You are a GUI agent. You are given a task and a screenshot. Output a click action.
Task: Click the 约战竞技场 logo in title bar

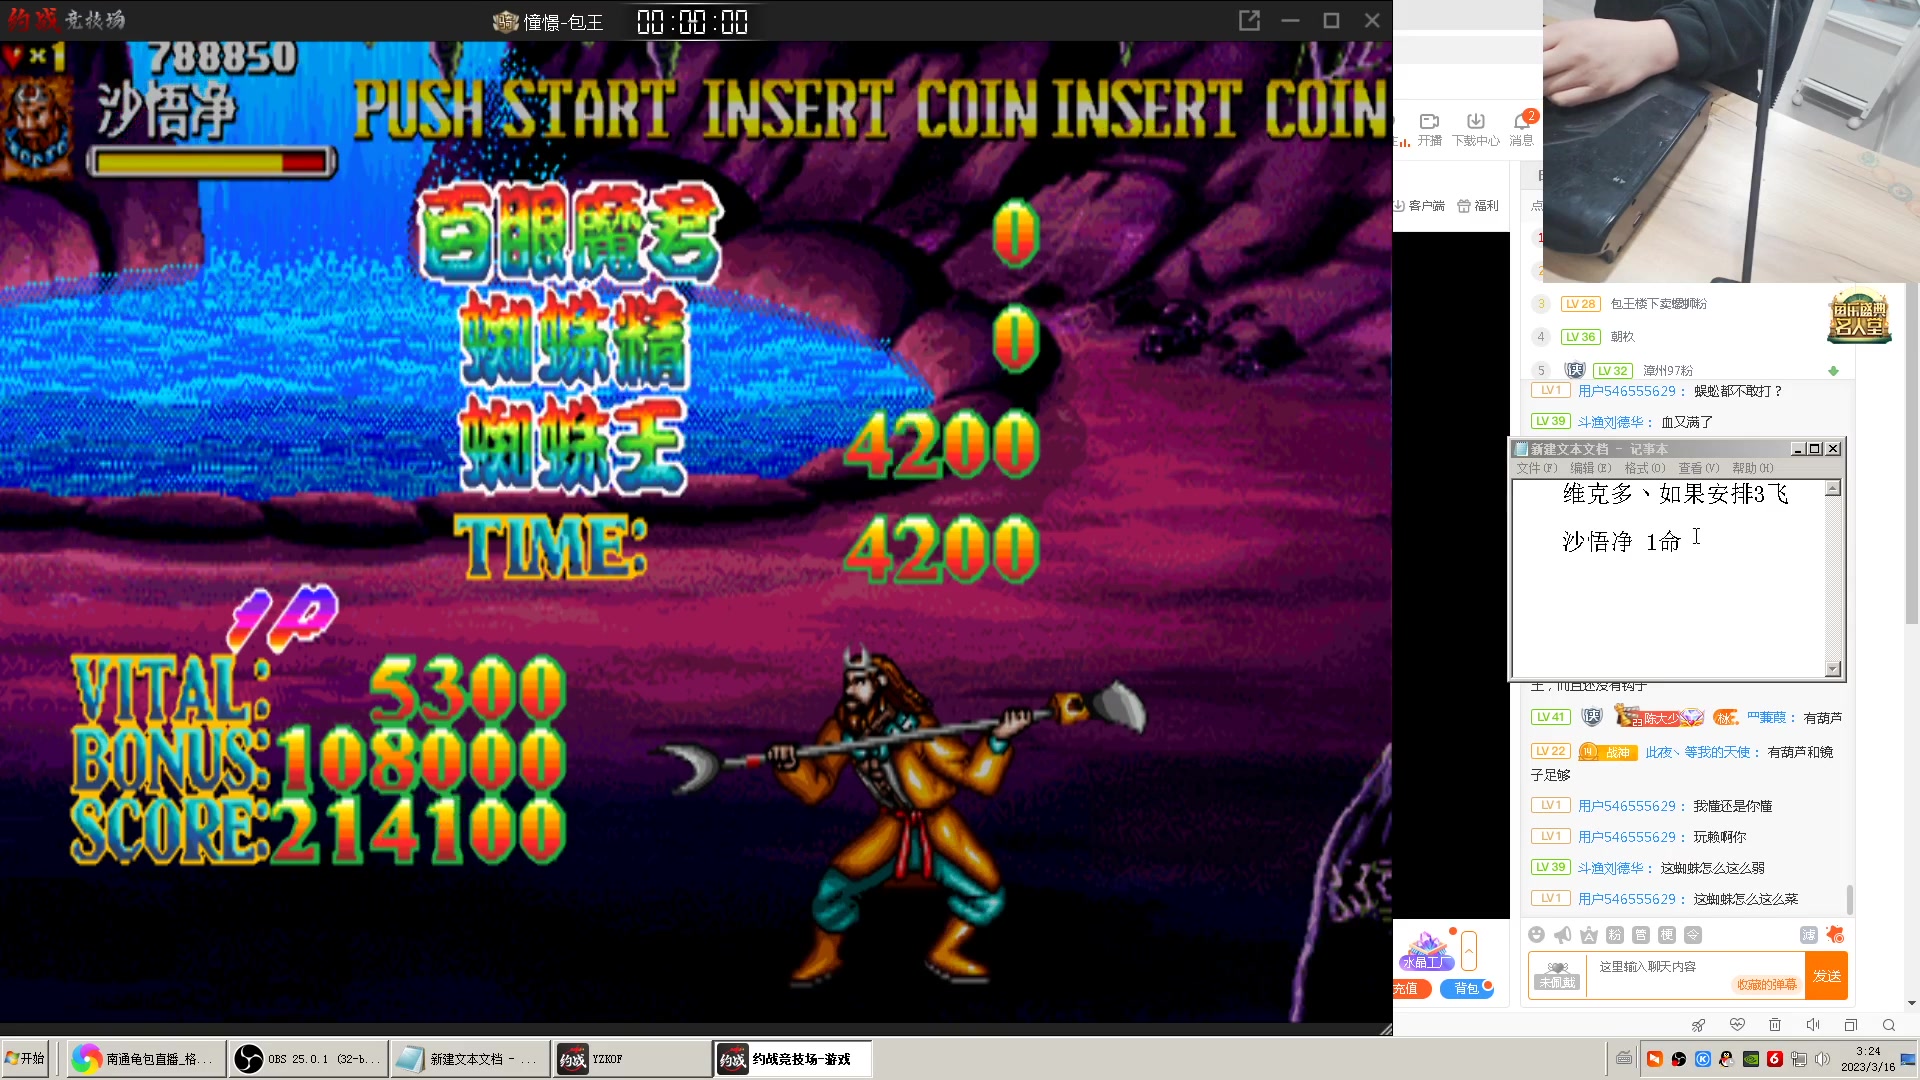click(x=67, y=19)
